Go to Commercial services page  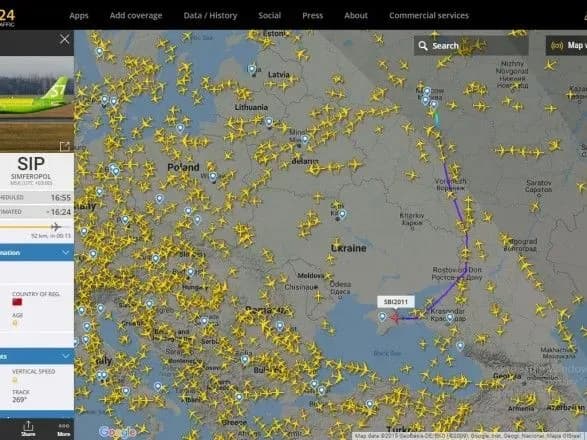tap(429, 15)
